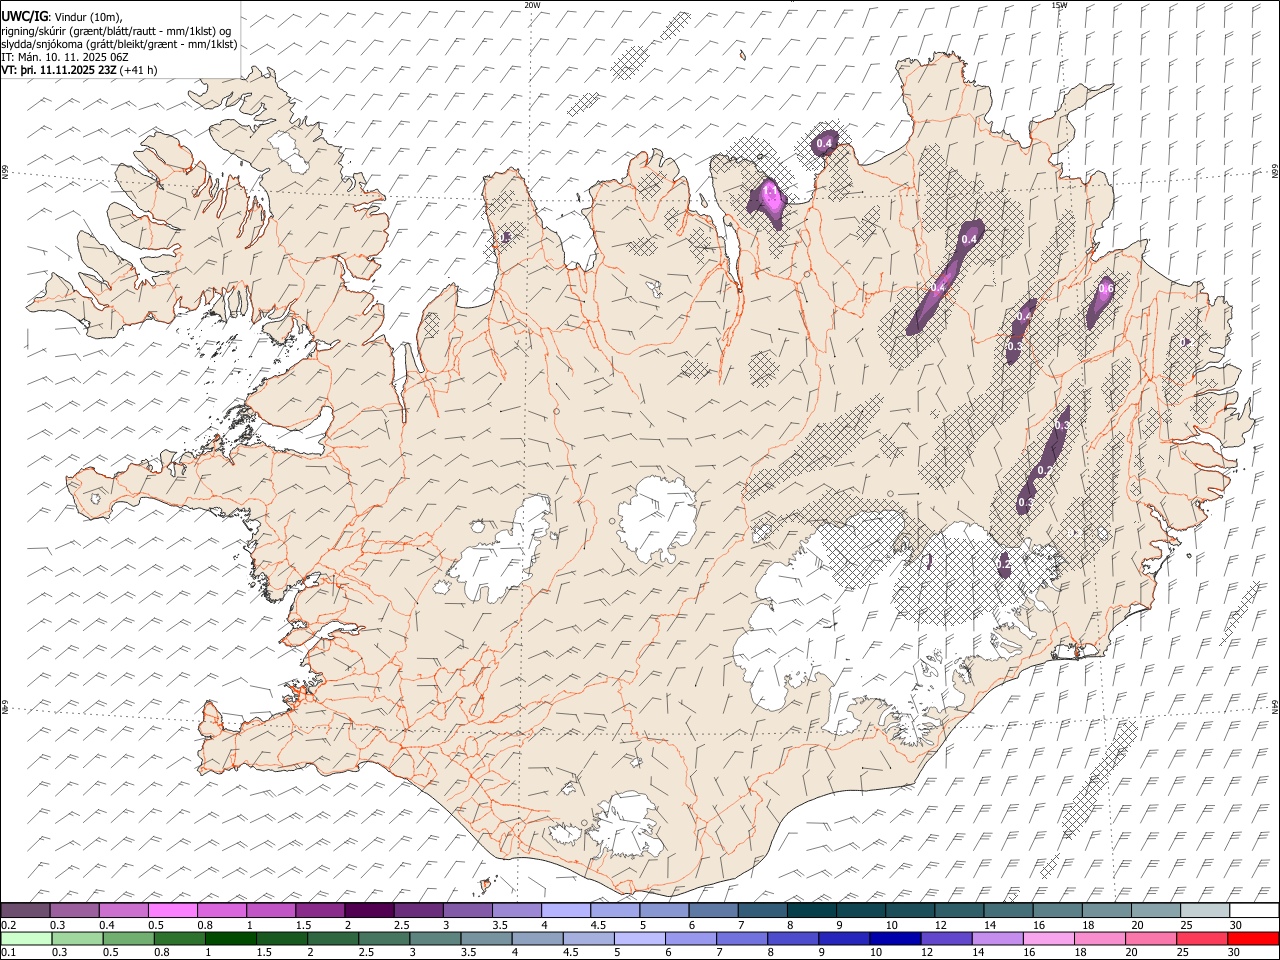Click the '3.5' number under the snow legend
Viewport: 1280px width, 960px height.
point(499,925)
